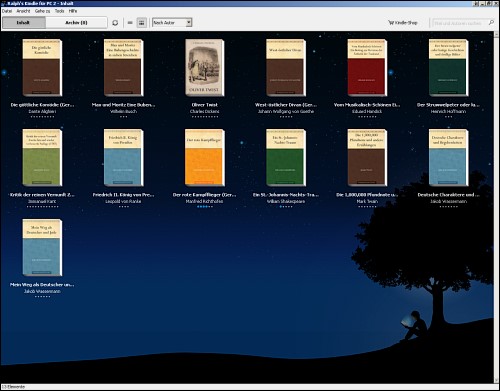Switch to list view icon
Image resolution: width=500 pixels, height=391 pixels.
tap(130, 23)
